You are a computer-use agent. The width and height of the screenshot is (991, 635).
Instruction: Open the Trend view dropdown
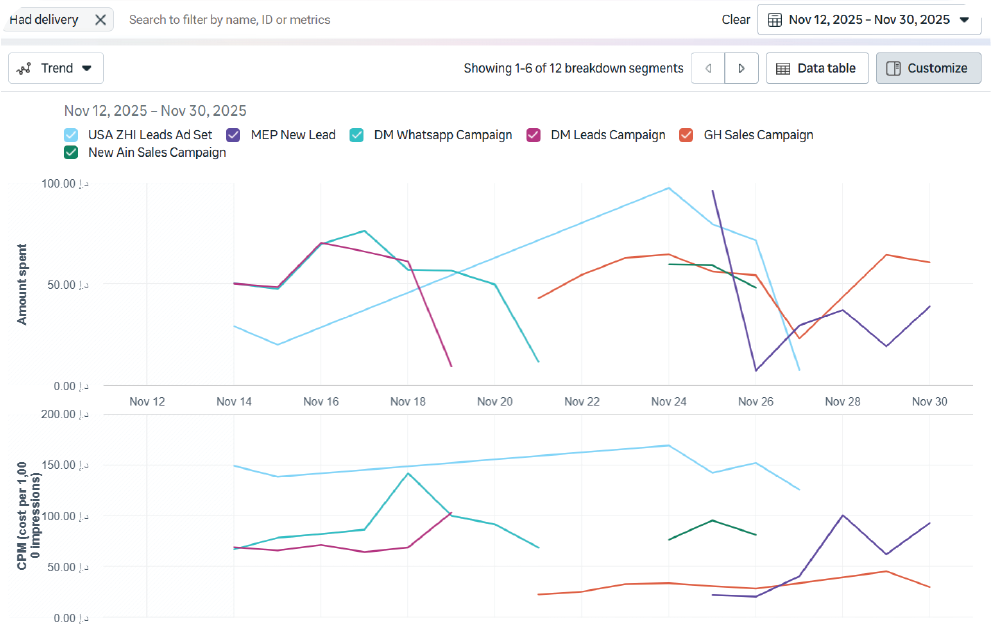pyautogui.click(x=86, y=68)
